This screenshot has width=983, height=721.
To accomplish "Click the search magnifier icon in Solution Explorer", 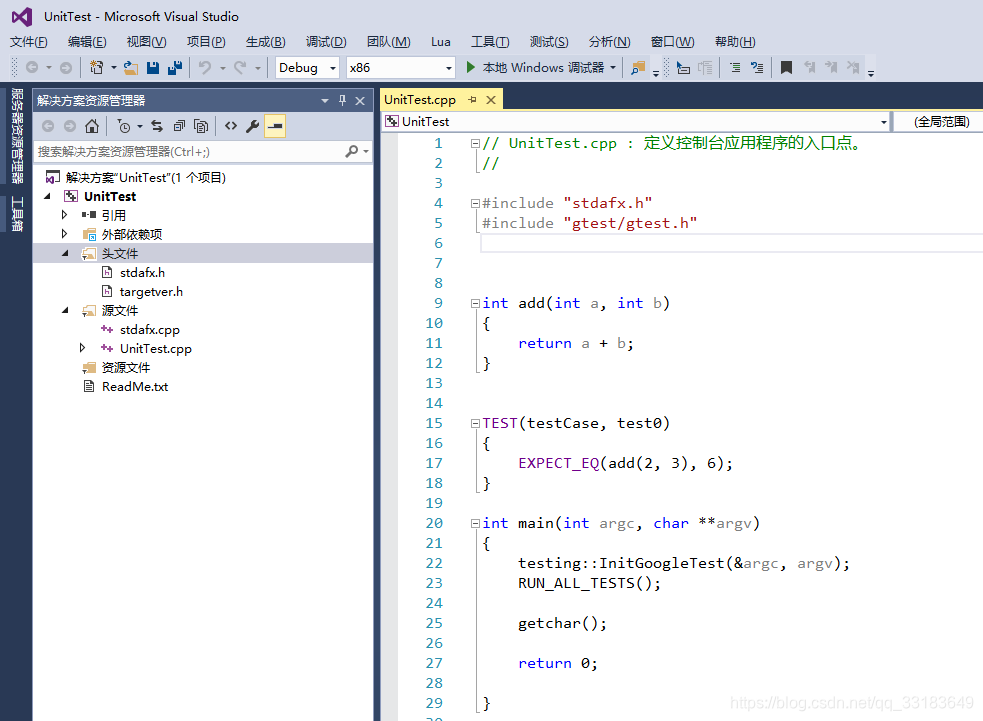I will (x=352, y=151).
